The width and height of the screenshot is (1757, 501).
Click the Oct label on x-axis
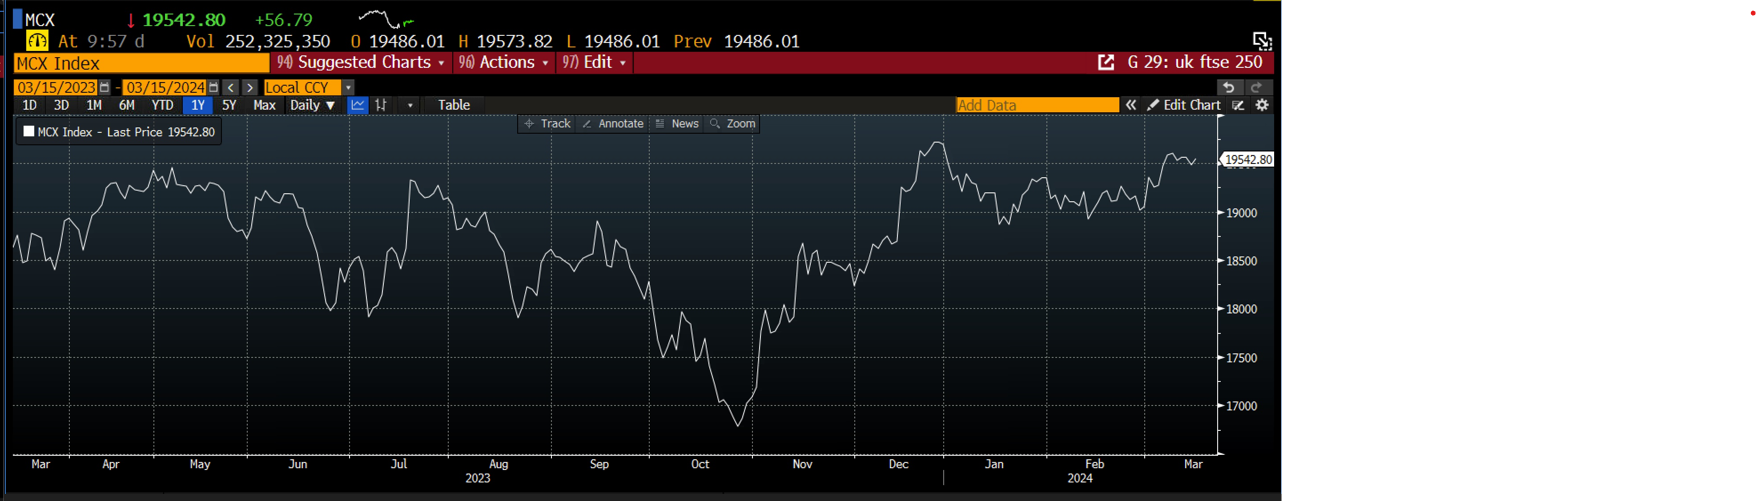(700, 464)
